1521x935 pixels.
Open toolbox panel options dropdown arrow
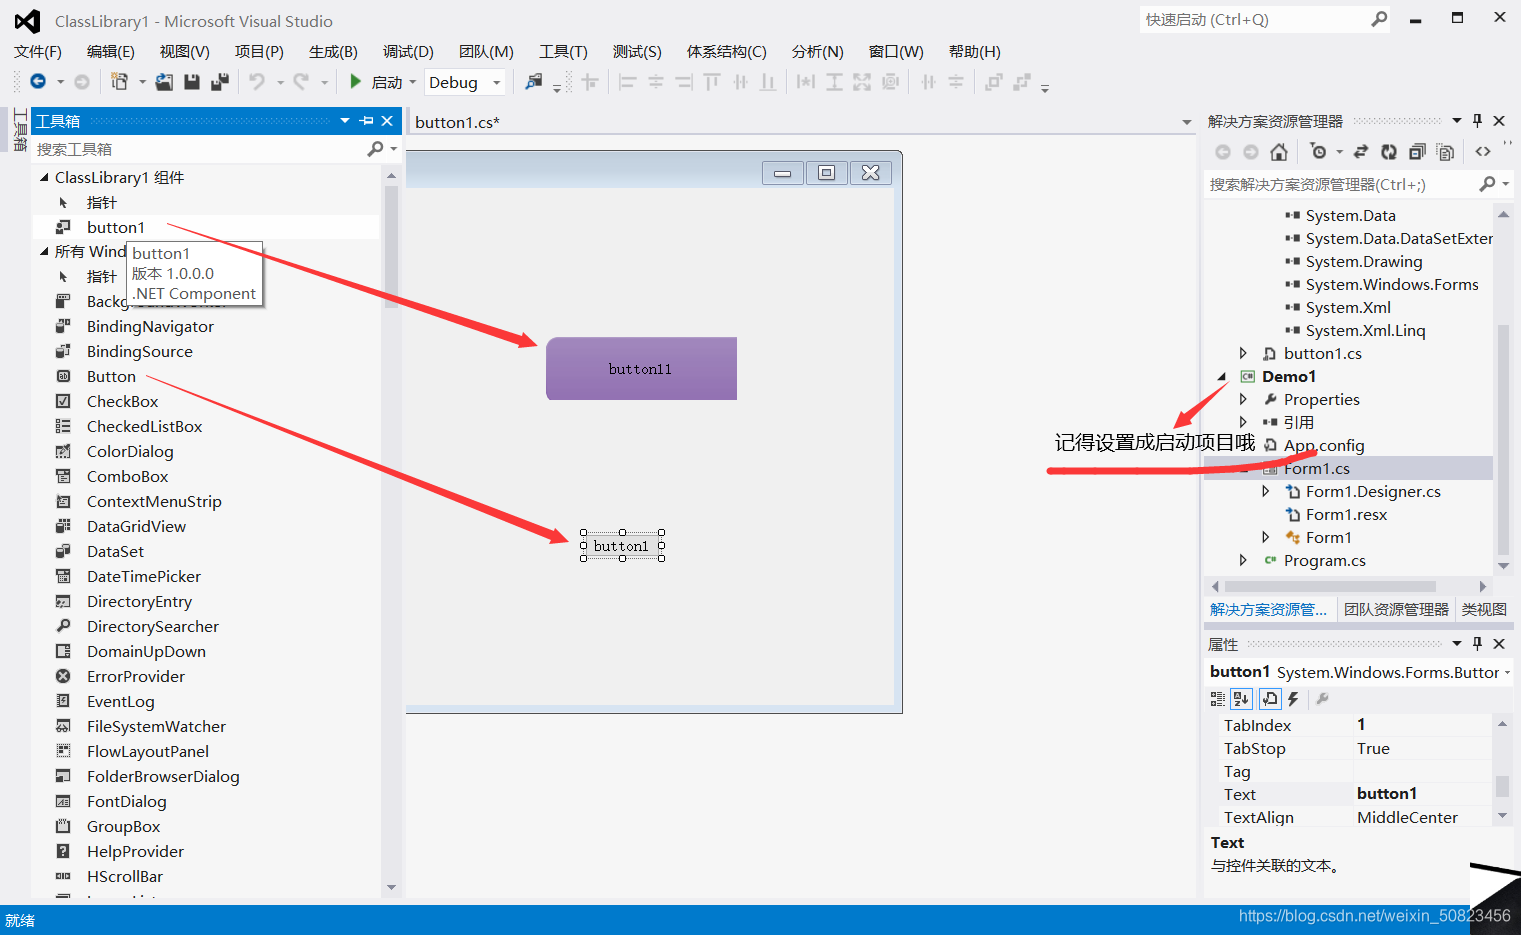tap(345, 121)
